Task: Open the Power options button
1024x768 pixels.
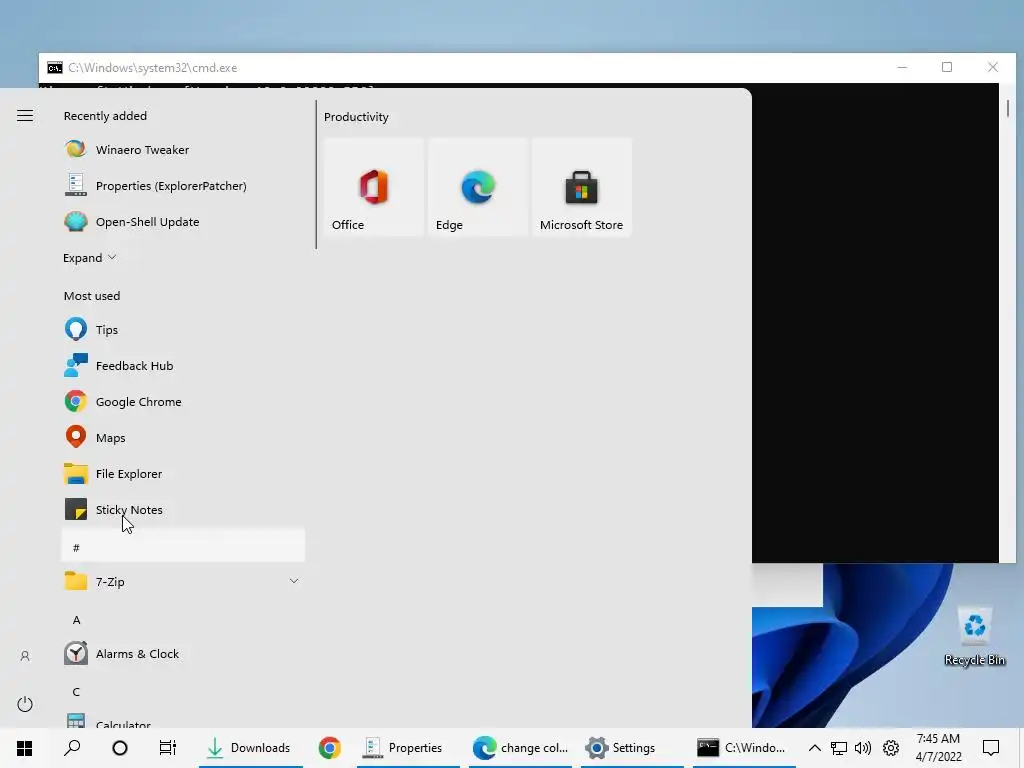Action: click(25, 703)
